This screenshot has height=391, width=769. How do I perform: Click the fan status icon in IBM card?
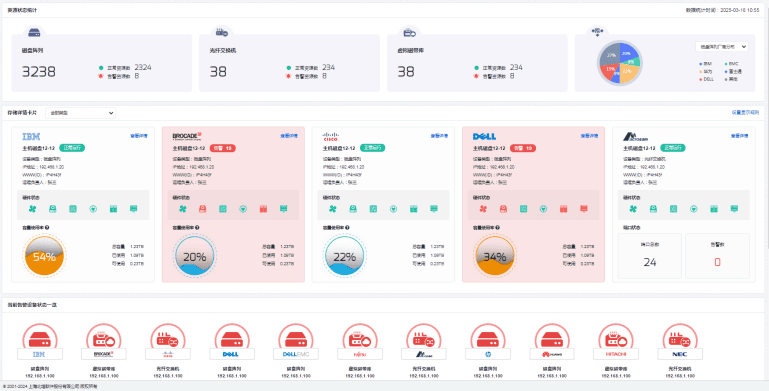pos(33,209)
